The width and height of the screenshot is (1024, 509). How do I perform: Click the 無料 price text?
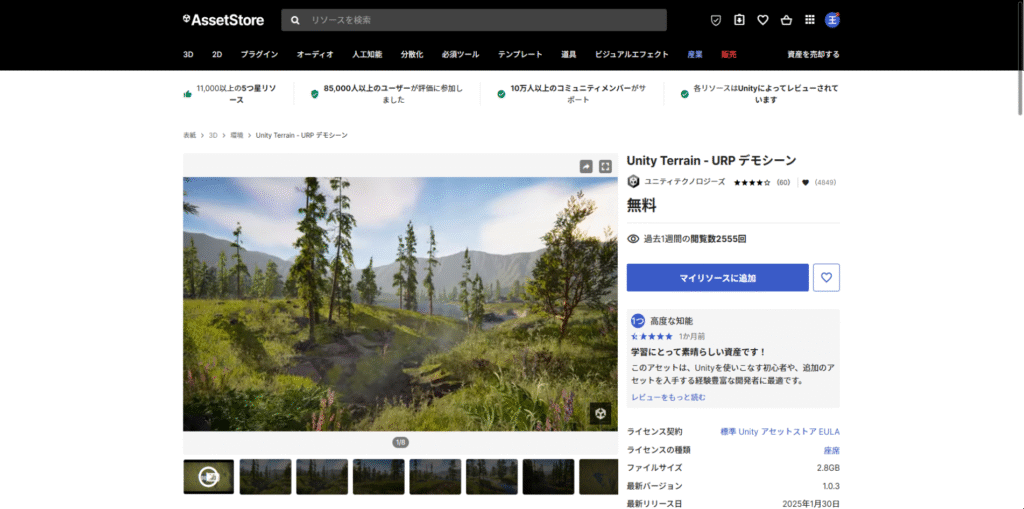(x=641, y=206)
